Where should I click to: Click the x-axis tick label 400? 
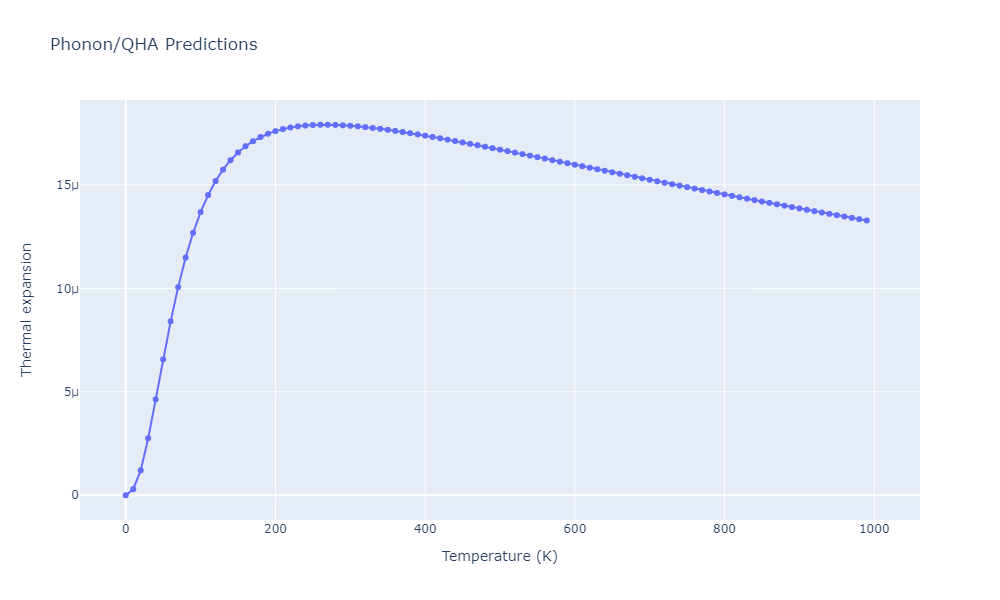tap(425, 530)
